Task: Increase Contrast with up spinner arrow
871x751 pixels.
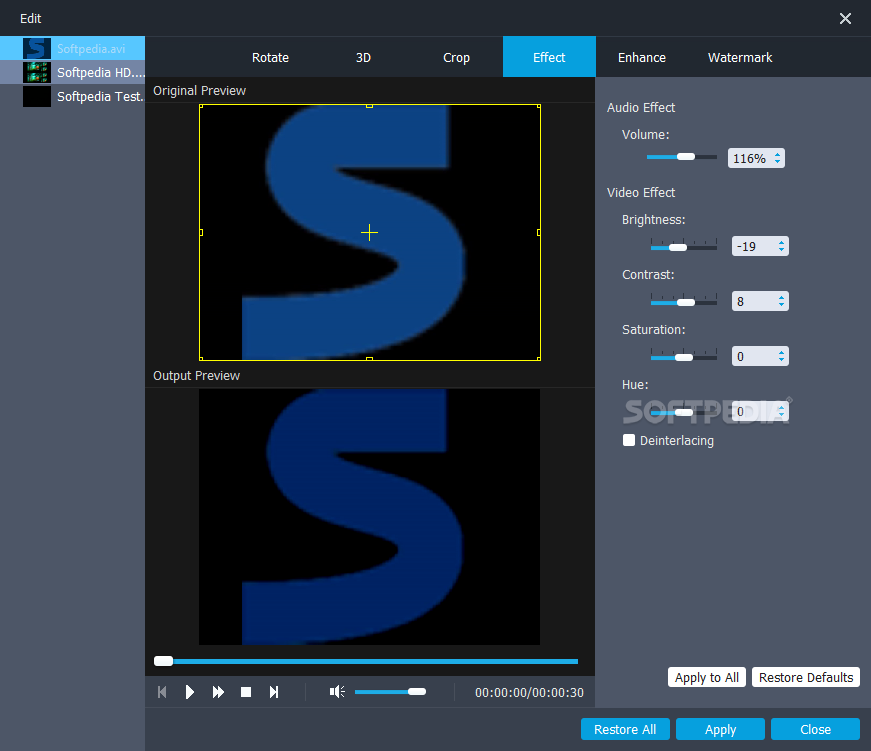Action: coord(781,298)
